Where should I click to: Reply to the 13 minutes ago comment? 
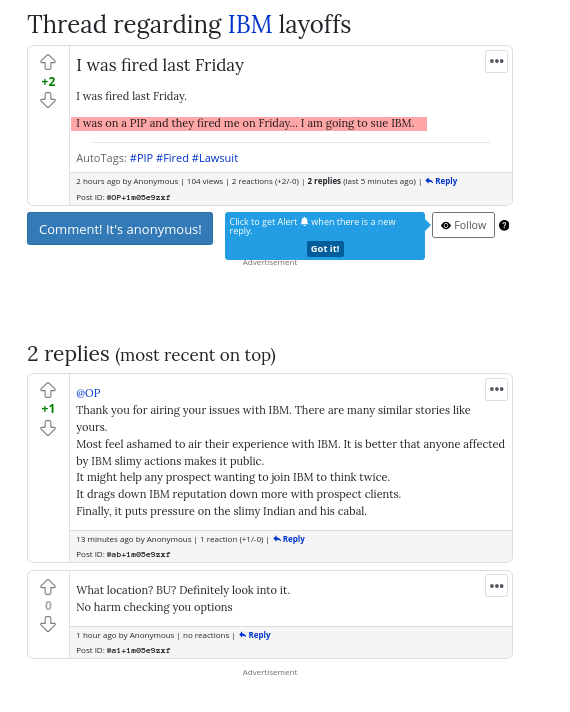(x=289, y=539)
